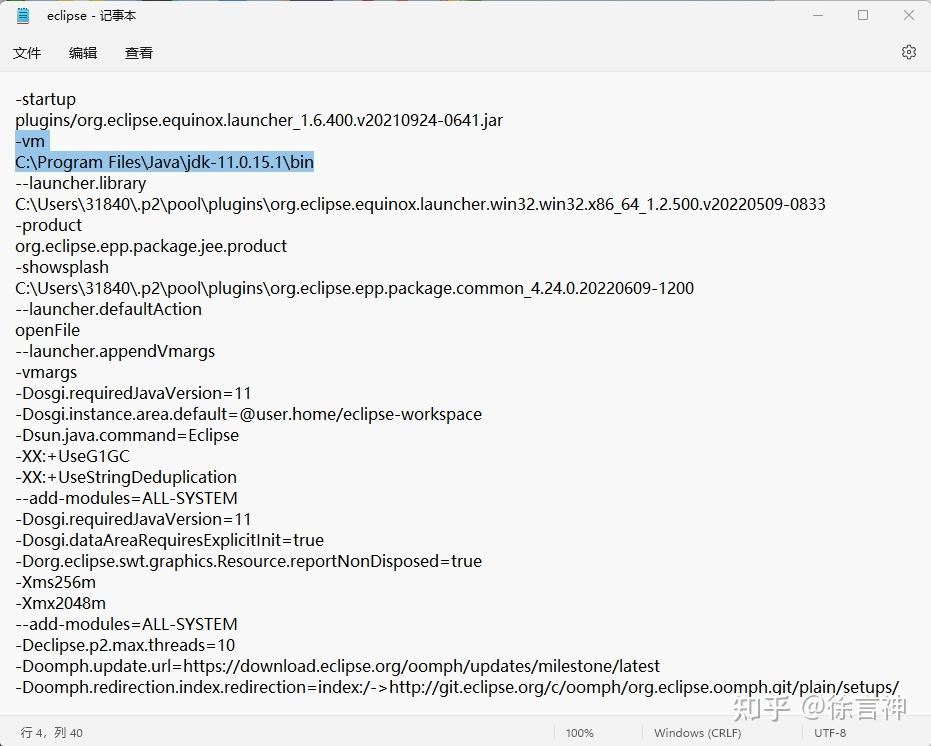Click the -Doomph.redirection.index.redirection line
This screenshot has width=931, height=746.
point(457,687)
